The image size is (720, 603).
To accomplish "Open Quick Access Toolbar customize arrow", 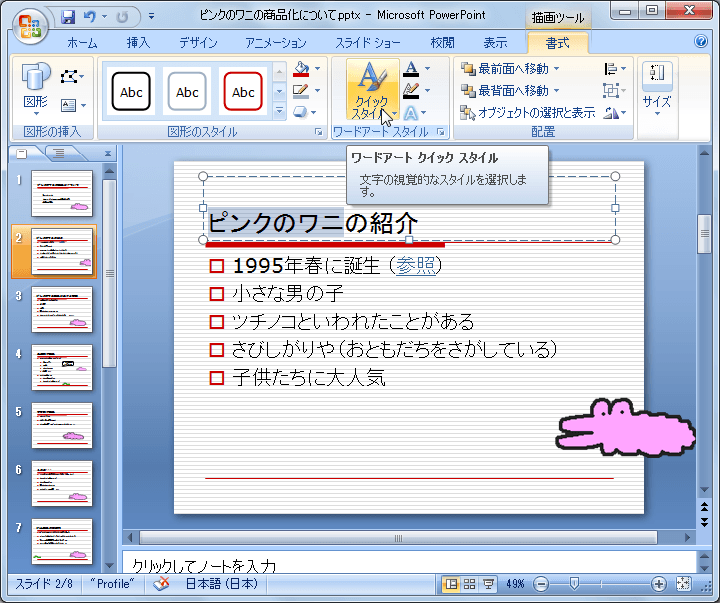I will tap(151, 17).
